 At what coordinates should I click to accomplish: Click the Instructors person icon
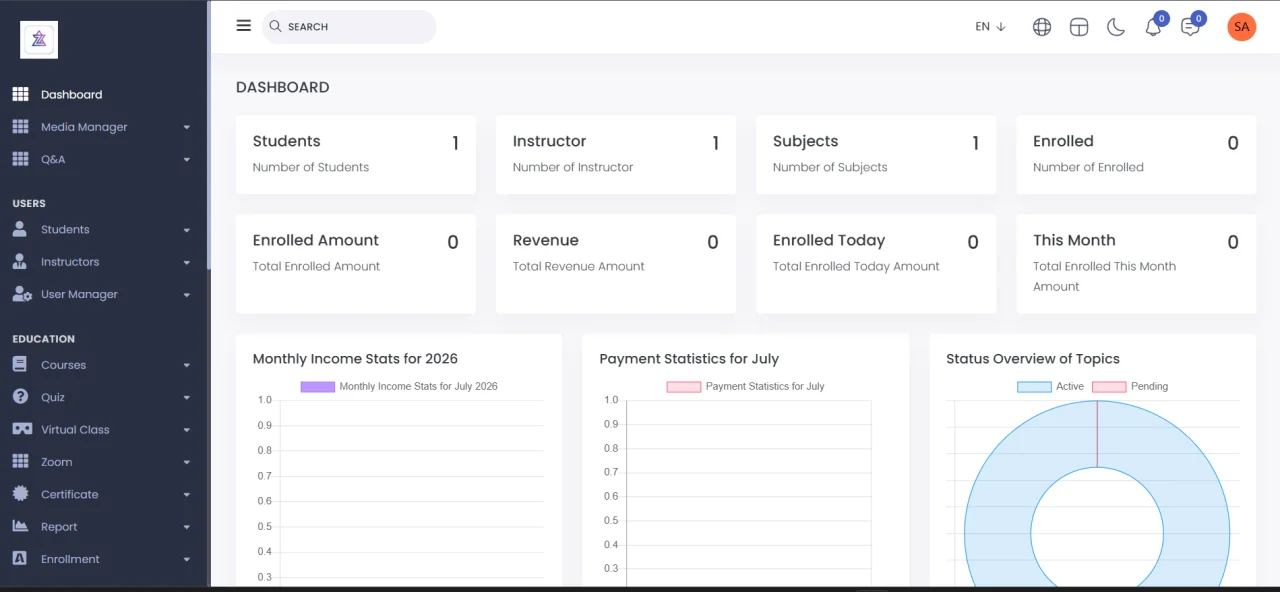click(20, 262)
